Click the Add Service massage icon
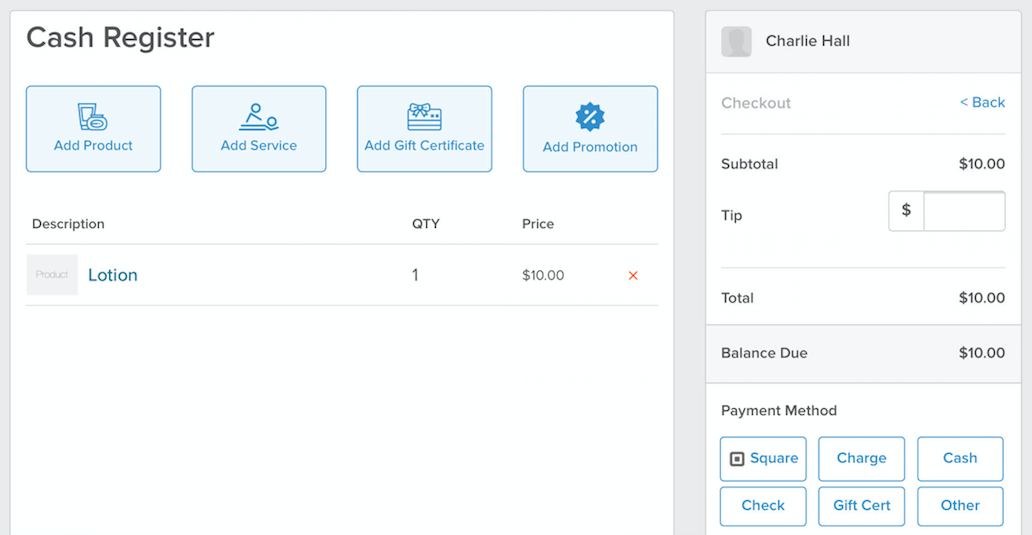The width and height of the screenshot is (1032, 535). pyautogui.click(x=259, y=117)
